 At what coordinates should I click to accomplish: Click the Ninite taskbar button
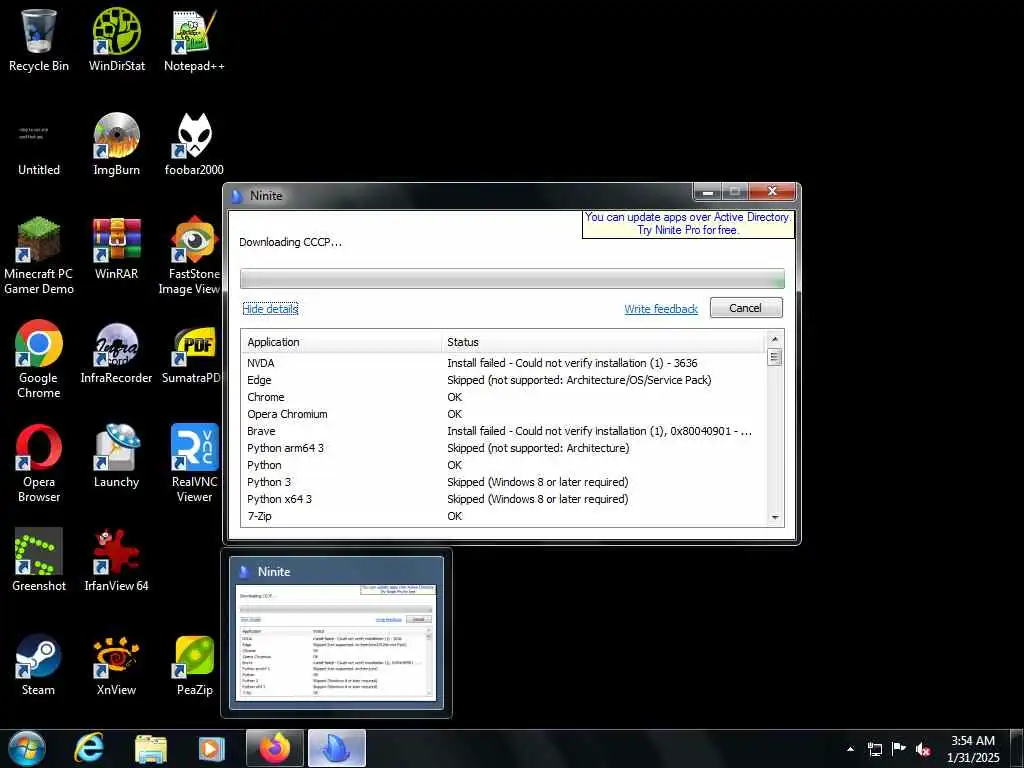click(x=337, y=748)
